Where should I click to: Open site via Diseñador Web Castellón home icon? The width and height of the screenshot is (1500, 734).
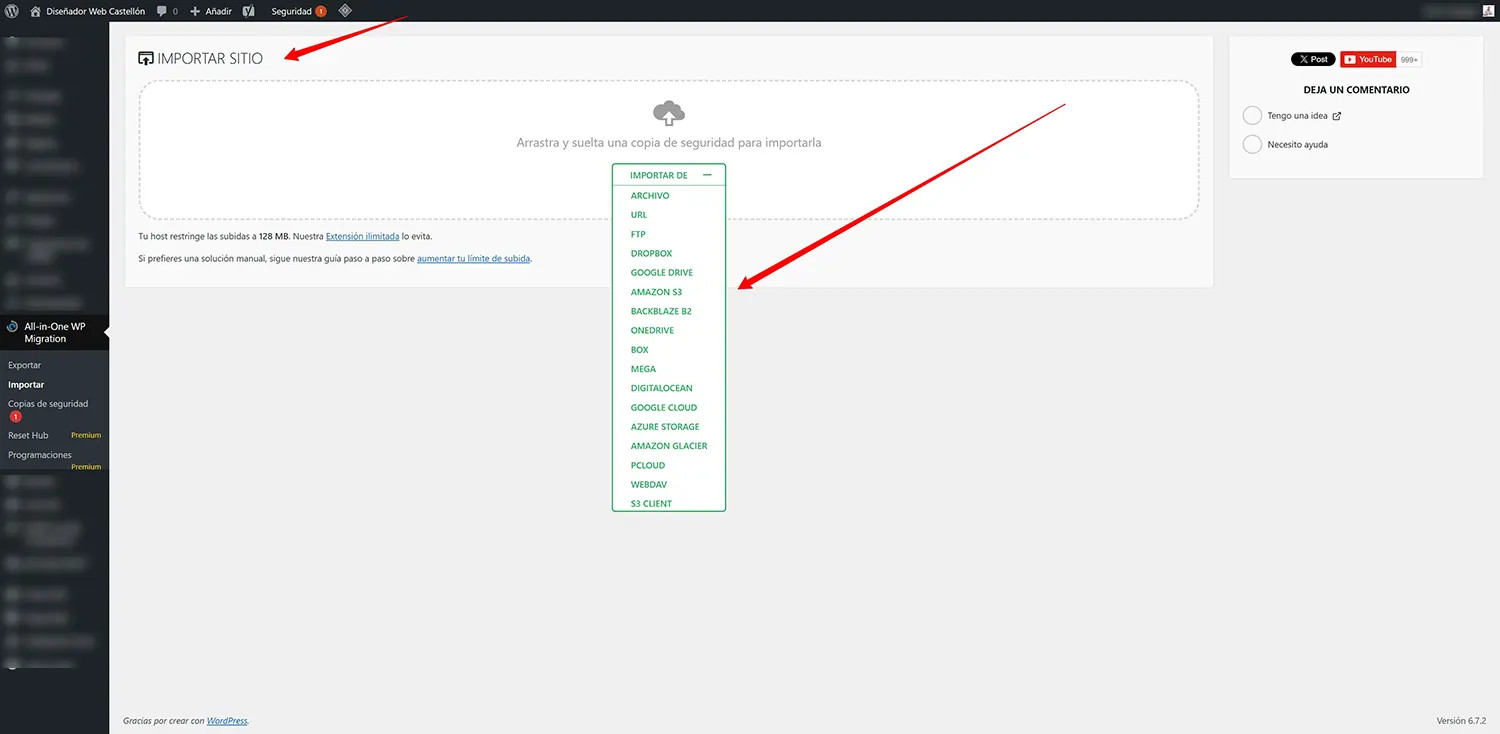coord(36,11)
